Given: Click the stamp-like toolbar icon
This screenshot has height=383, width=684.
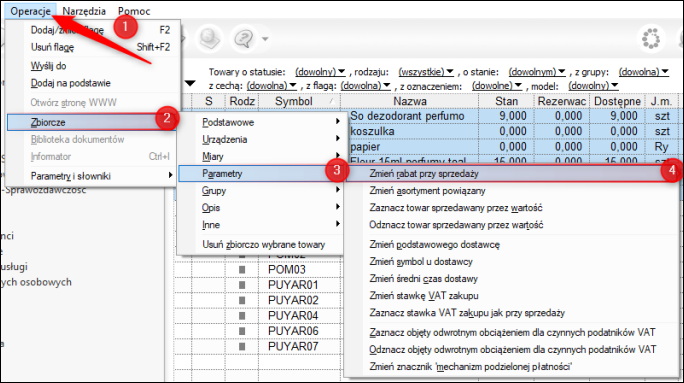Looking at the screenshot, I should point(210,39).
